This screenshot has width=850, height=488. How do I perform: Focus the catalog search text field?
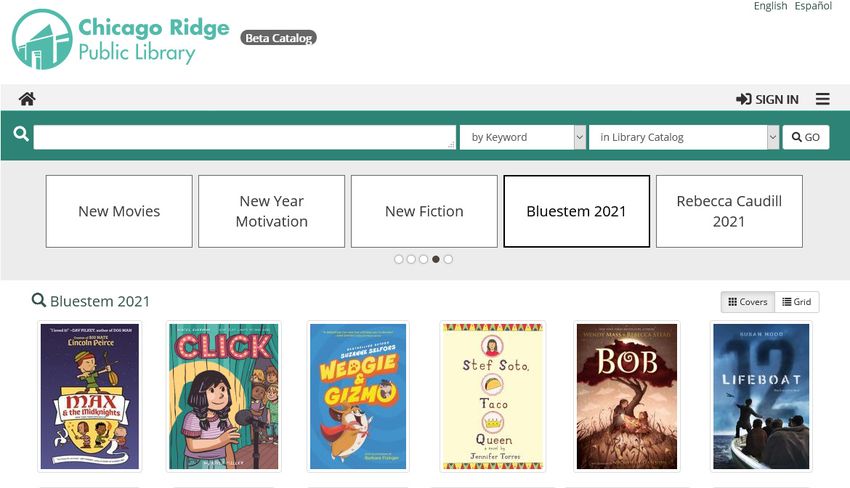click(x=244, y=137)
